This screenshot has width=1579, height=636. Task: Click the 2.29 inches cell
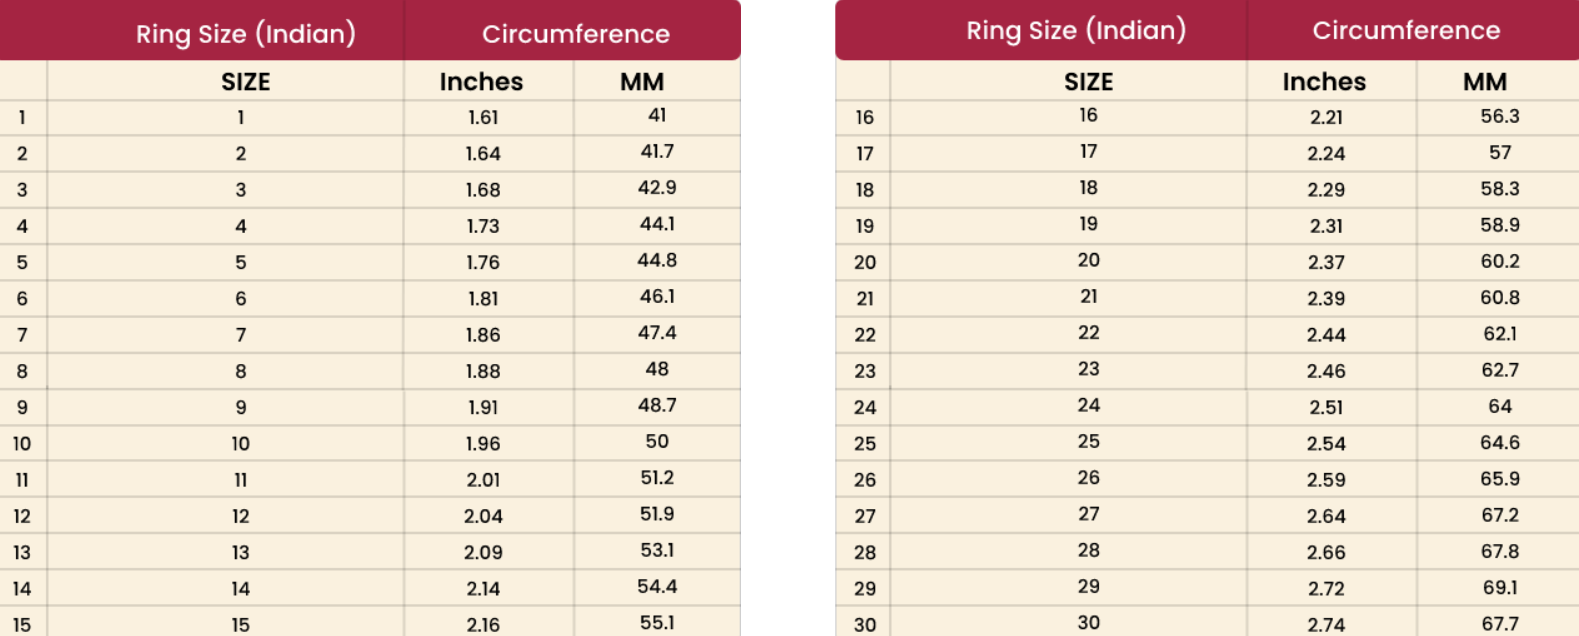coord(1326,190)
